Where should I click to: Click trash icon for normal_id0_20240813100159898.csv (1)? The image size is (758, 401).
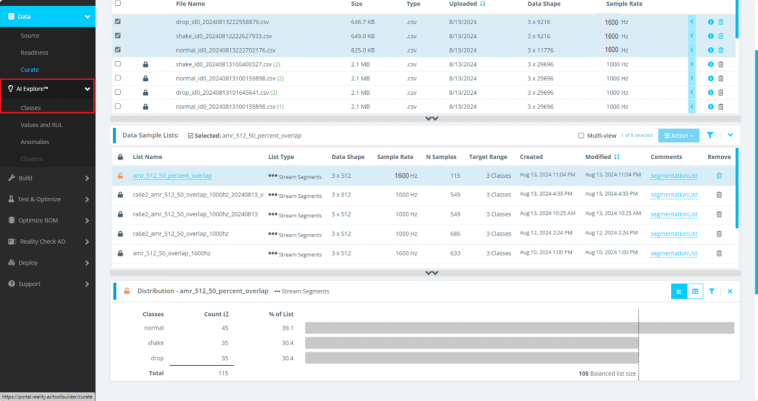pyautogui.click(x=720, y=106)
